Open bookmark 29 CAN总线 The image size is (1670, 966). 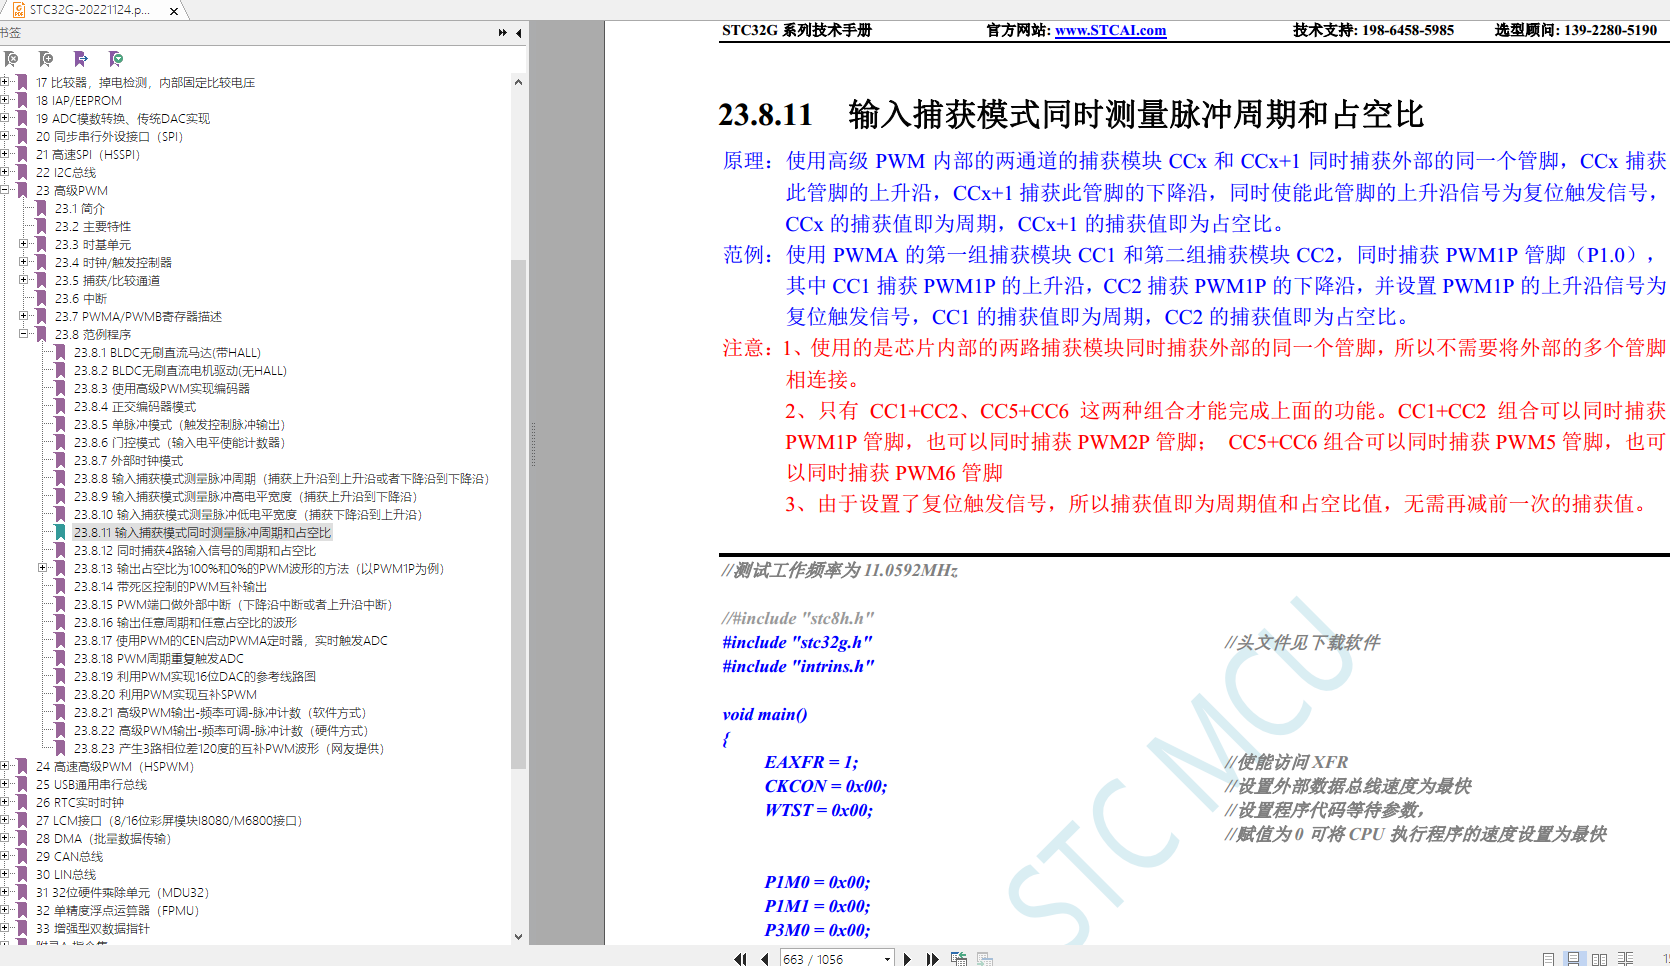[70, 857]
